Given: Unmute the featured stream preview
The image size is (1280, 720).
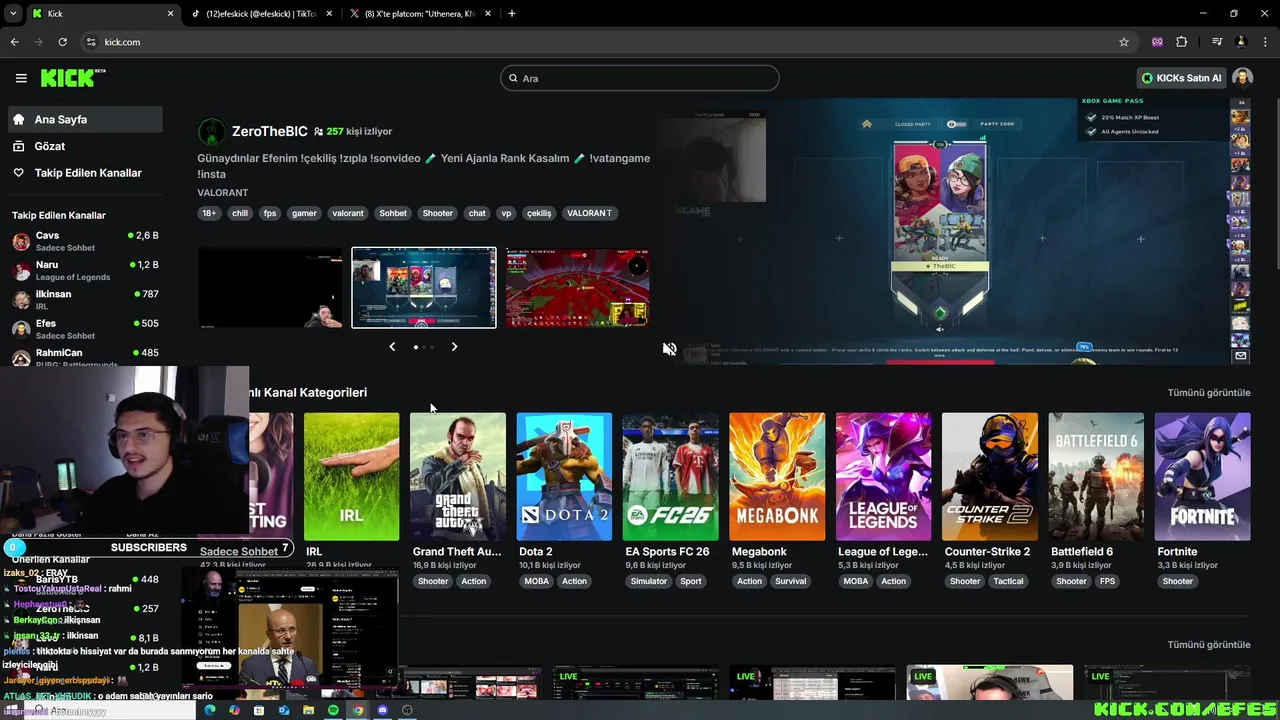Looking at the screenshot, I should click(669, 349).
